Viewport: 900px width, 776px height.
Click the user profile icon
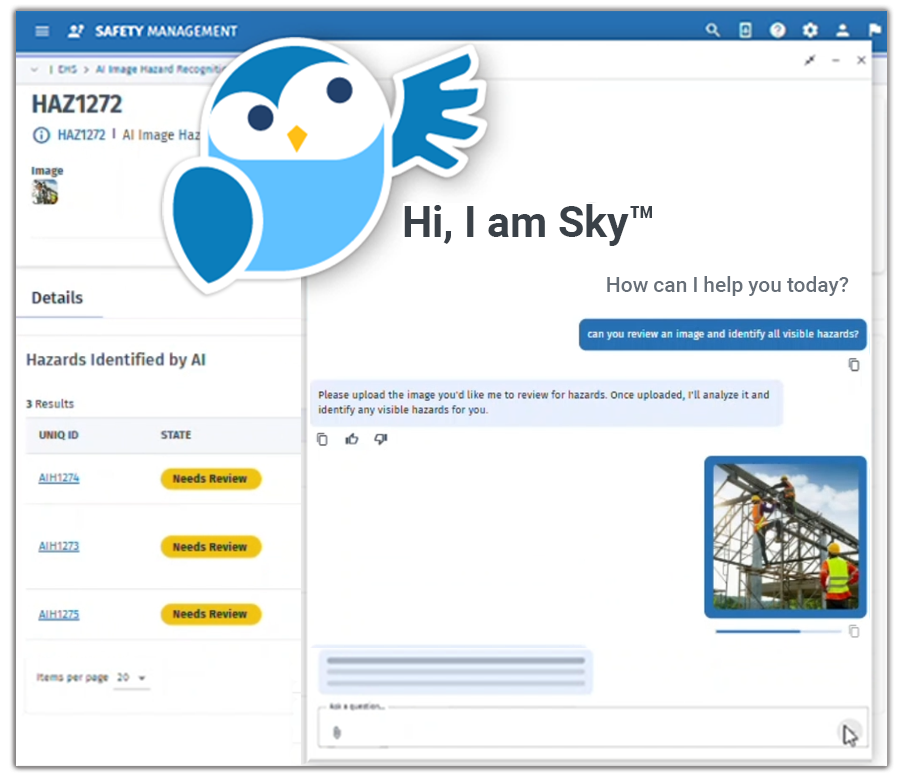[x=842, y=30]
